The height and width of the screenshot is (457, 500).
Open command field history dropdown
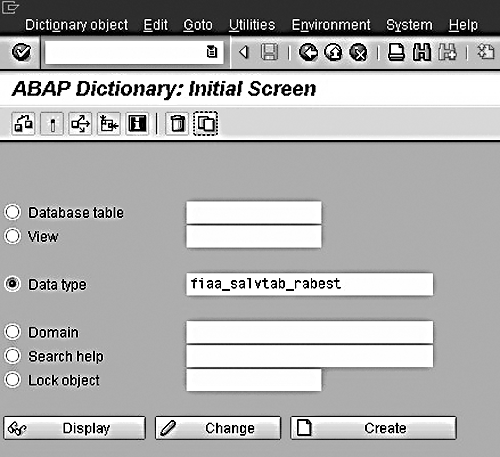tap(211, 52)
